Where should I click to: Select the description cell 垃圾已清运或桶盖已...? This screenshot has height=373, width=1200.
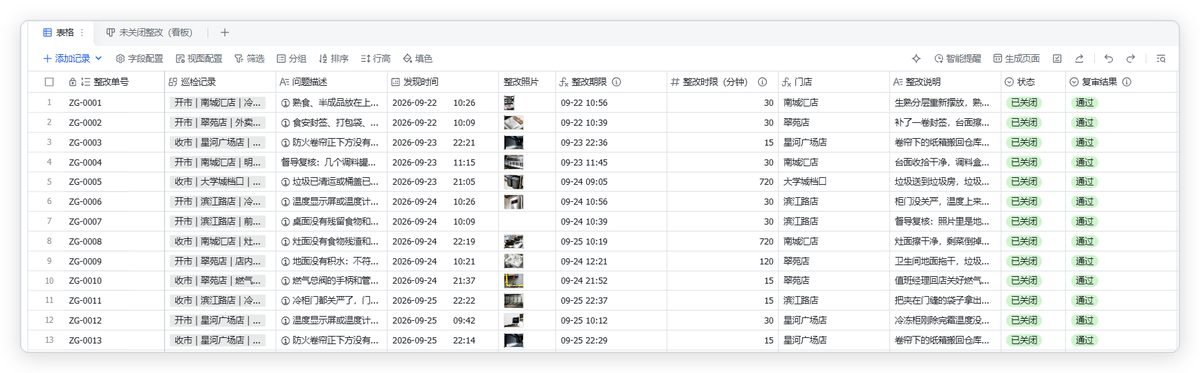click(330, 182)
